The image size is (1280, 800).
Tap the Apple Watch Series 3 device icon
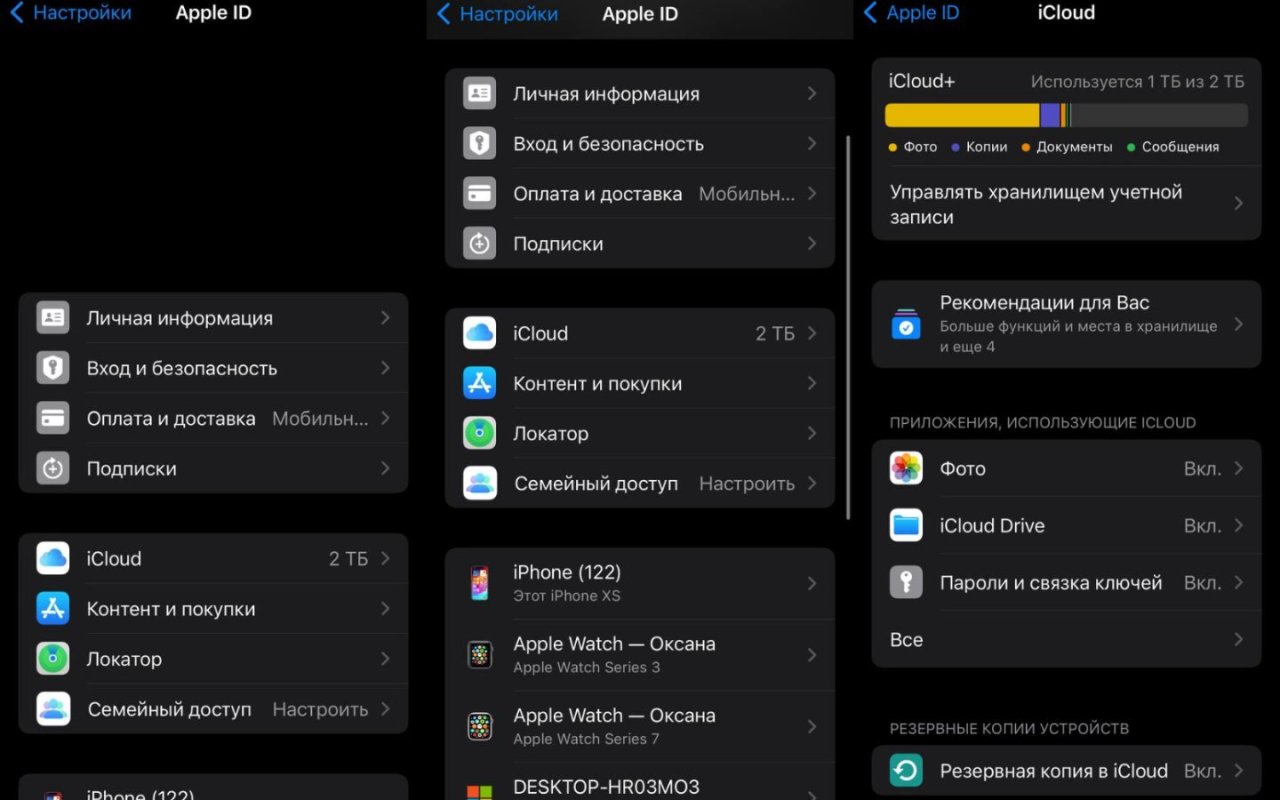480,655
